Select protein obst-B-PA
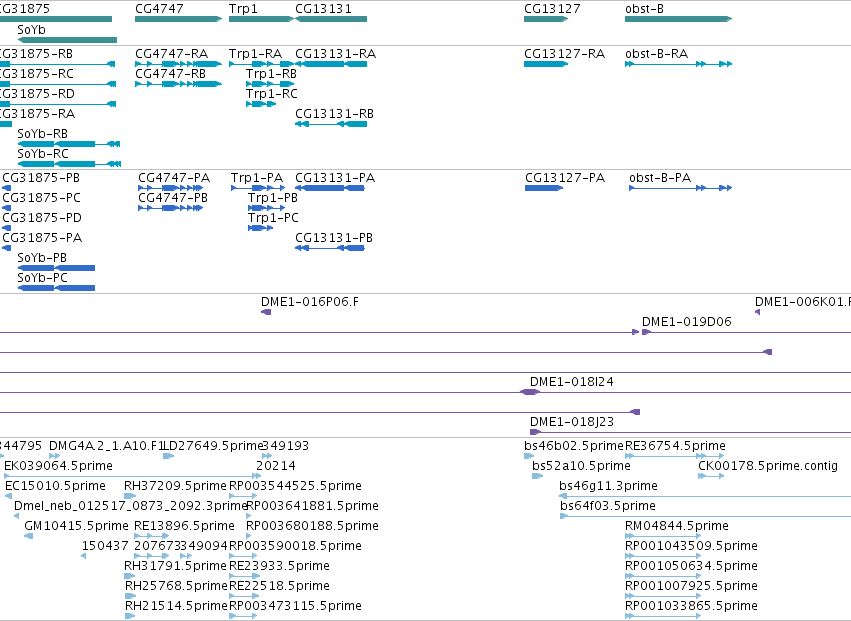The width and height of the screenshot is (851, 621). coord(681,188)
